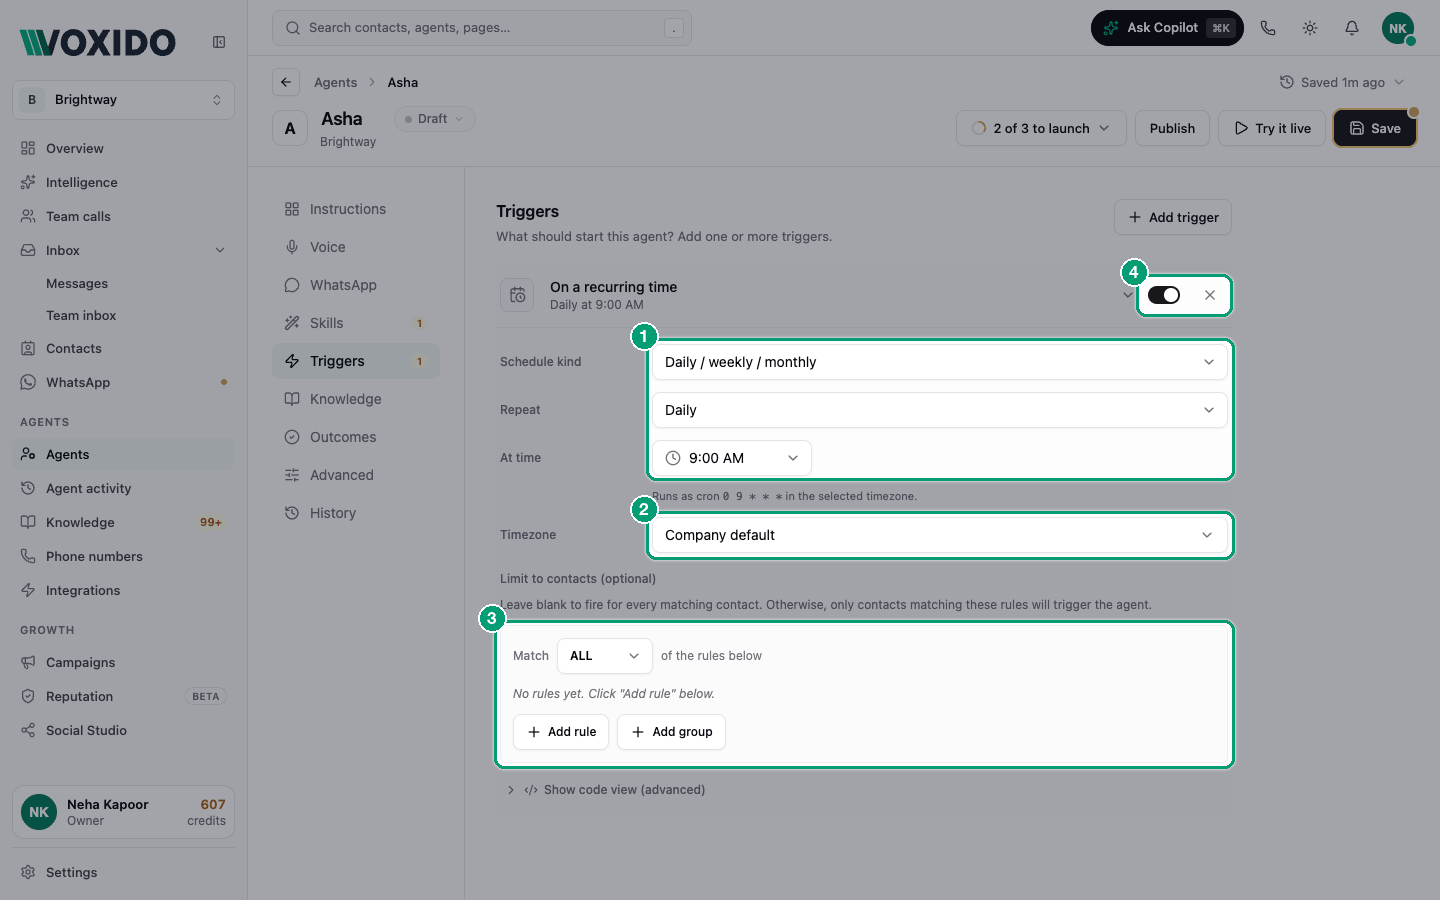Open the Draft status dropdown
Screen dimensions: 1440x900
pyautogui.click(x=435, y=119)
